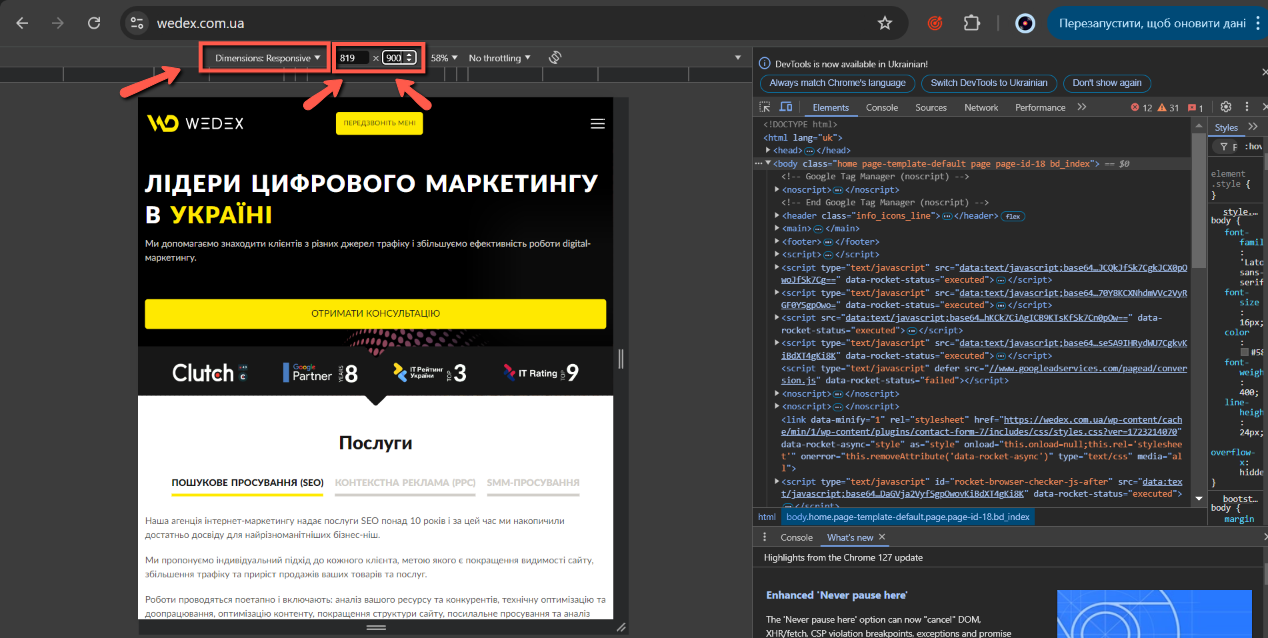Collapse the body element node

(x=768, y=163)
